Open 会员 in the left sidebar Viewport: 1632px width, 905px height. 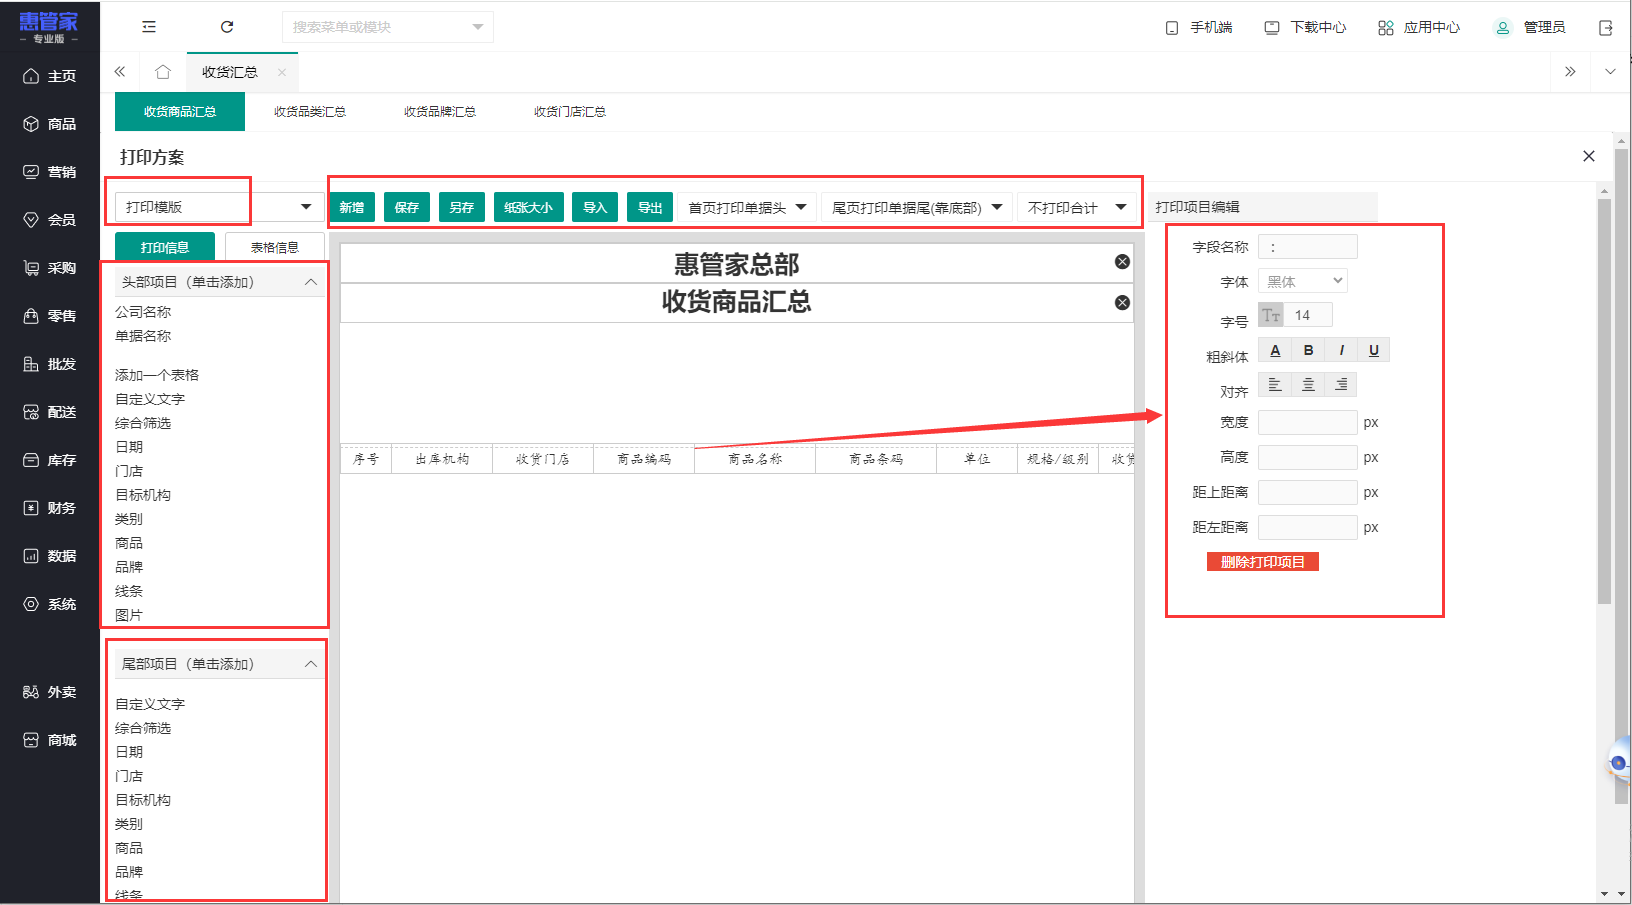(50, 220)
